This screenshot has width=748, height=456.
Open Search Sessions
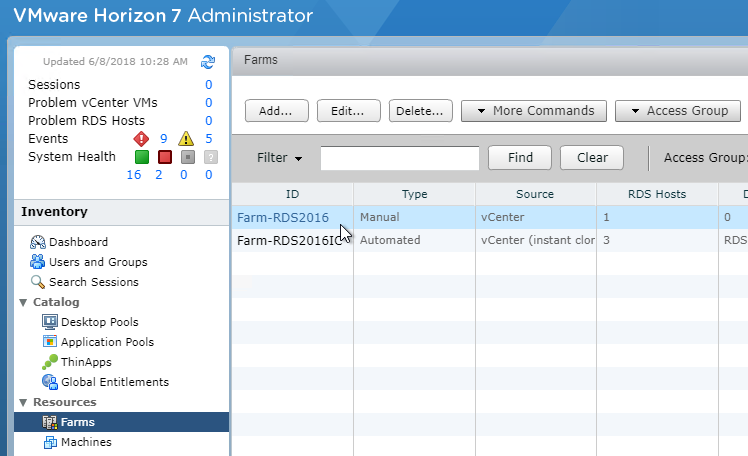pos(94,282)
